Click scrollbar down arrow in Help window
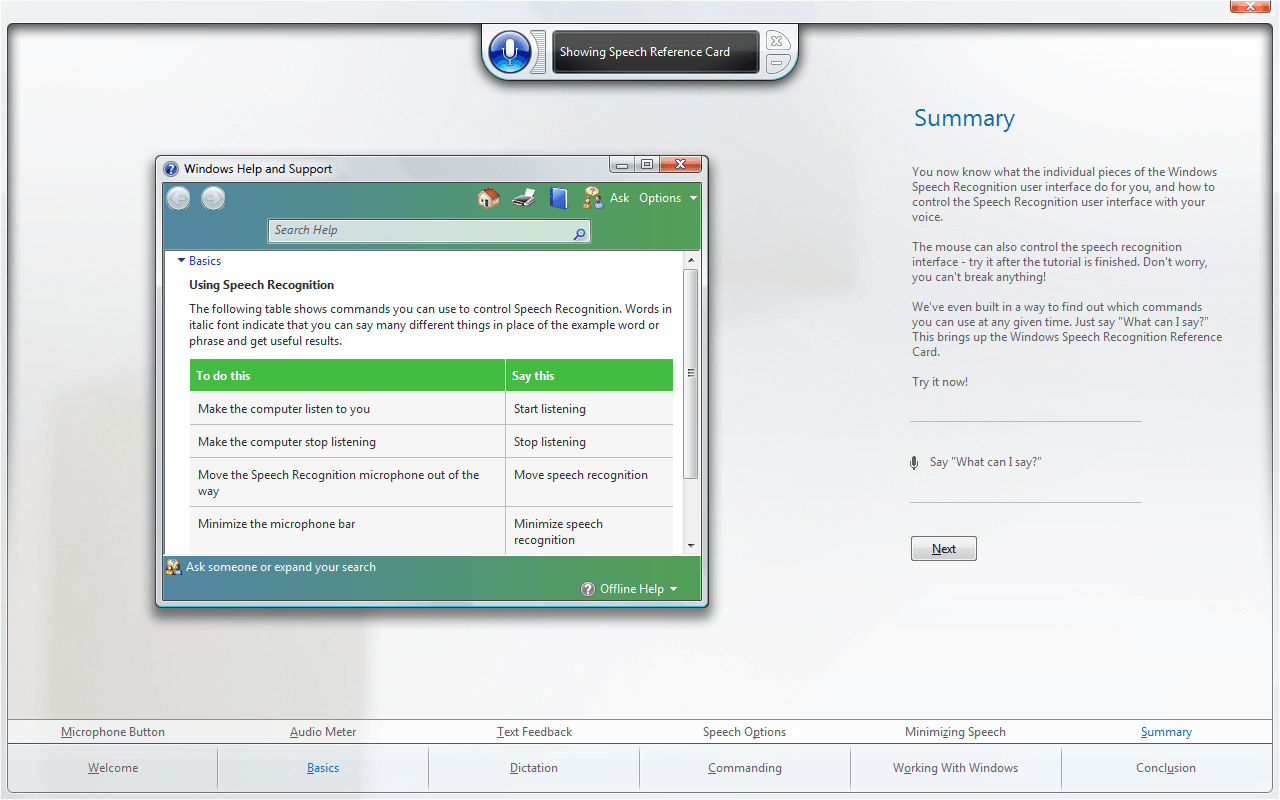Screen dimensions: 1280x800 pyautogui.click(x=691, y=546)
